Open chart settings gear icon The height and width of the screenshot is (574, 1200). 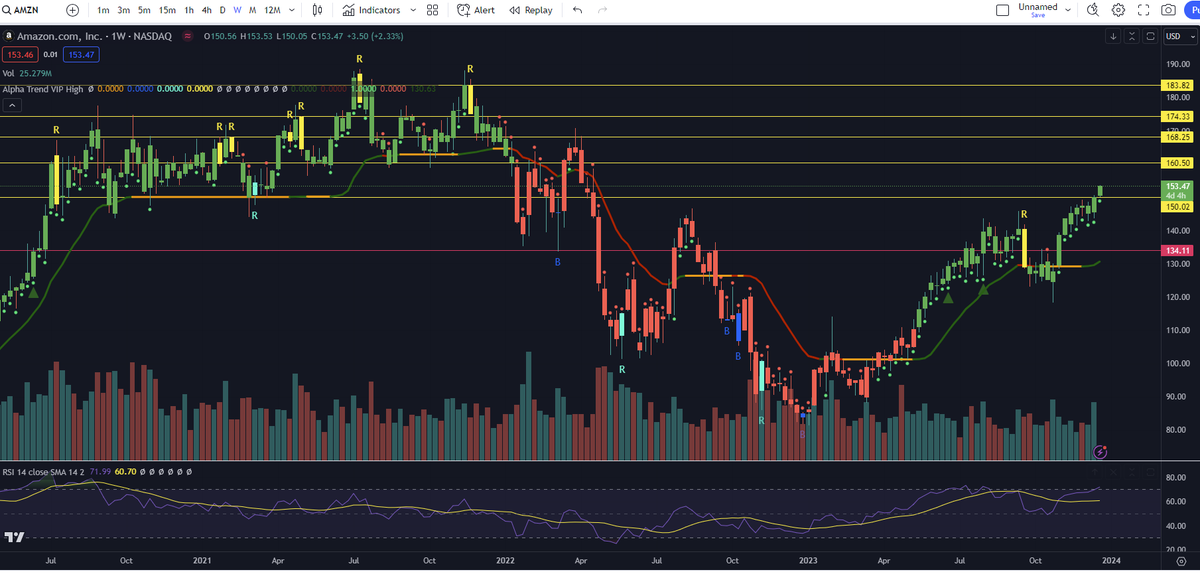pos(1118,10)
